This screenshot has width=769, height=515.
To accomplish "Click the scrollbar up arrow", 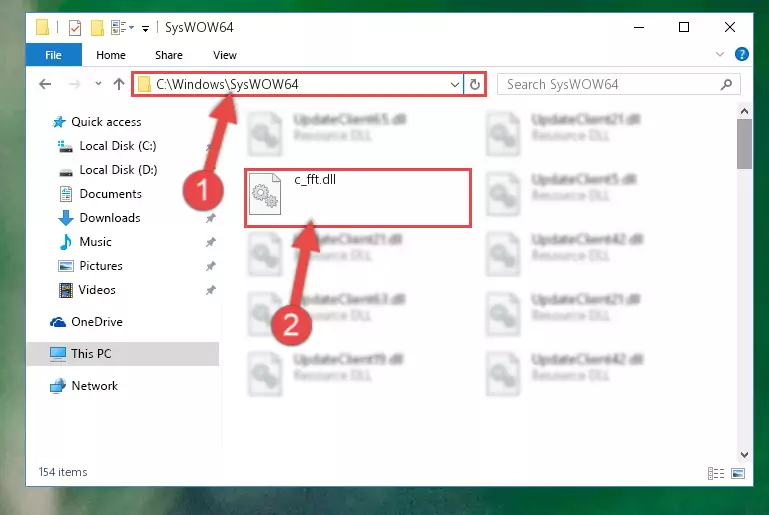I will point(744,111).
